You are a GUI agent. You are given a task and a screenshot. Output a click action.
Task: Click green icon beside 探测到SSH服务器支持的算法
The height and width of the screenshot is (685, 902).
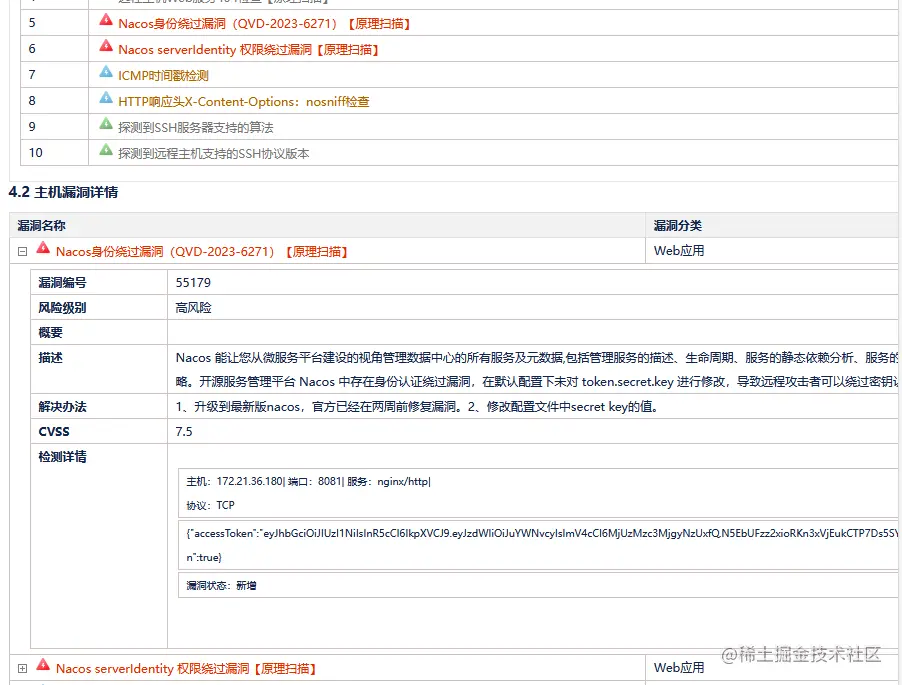tap(106, 123)
